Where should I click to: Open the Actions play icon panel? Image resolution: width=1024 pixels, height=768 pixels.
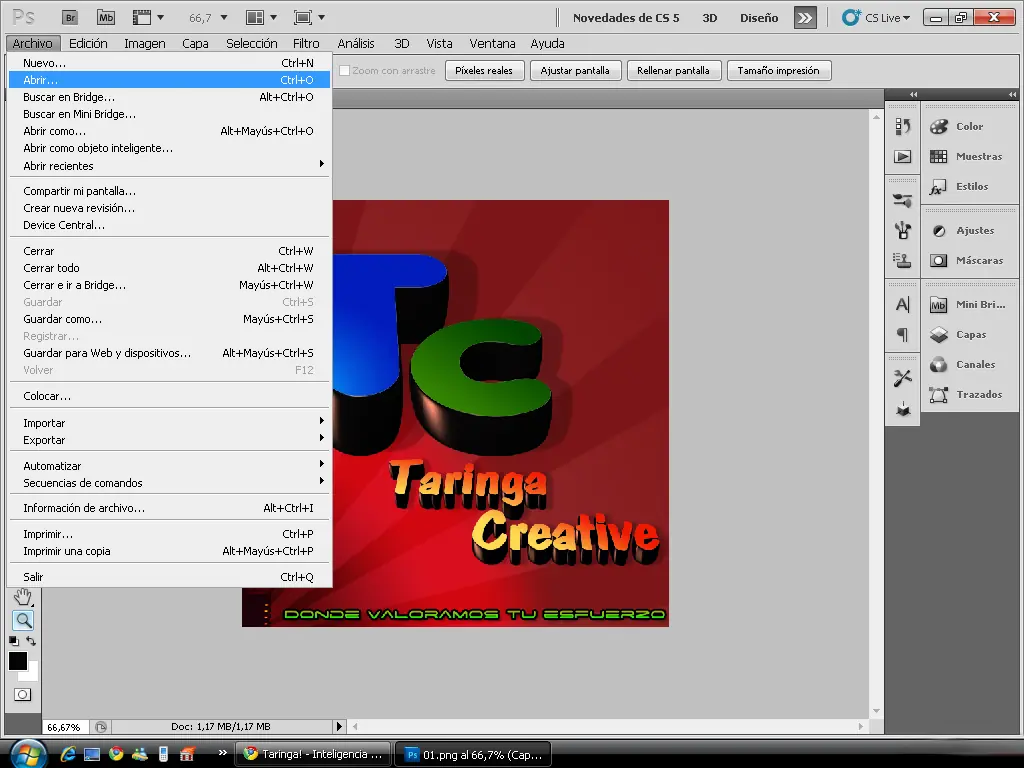[903, 157]
